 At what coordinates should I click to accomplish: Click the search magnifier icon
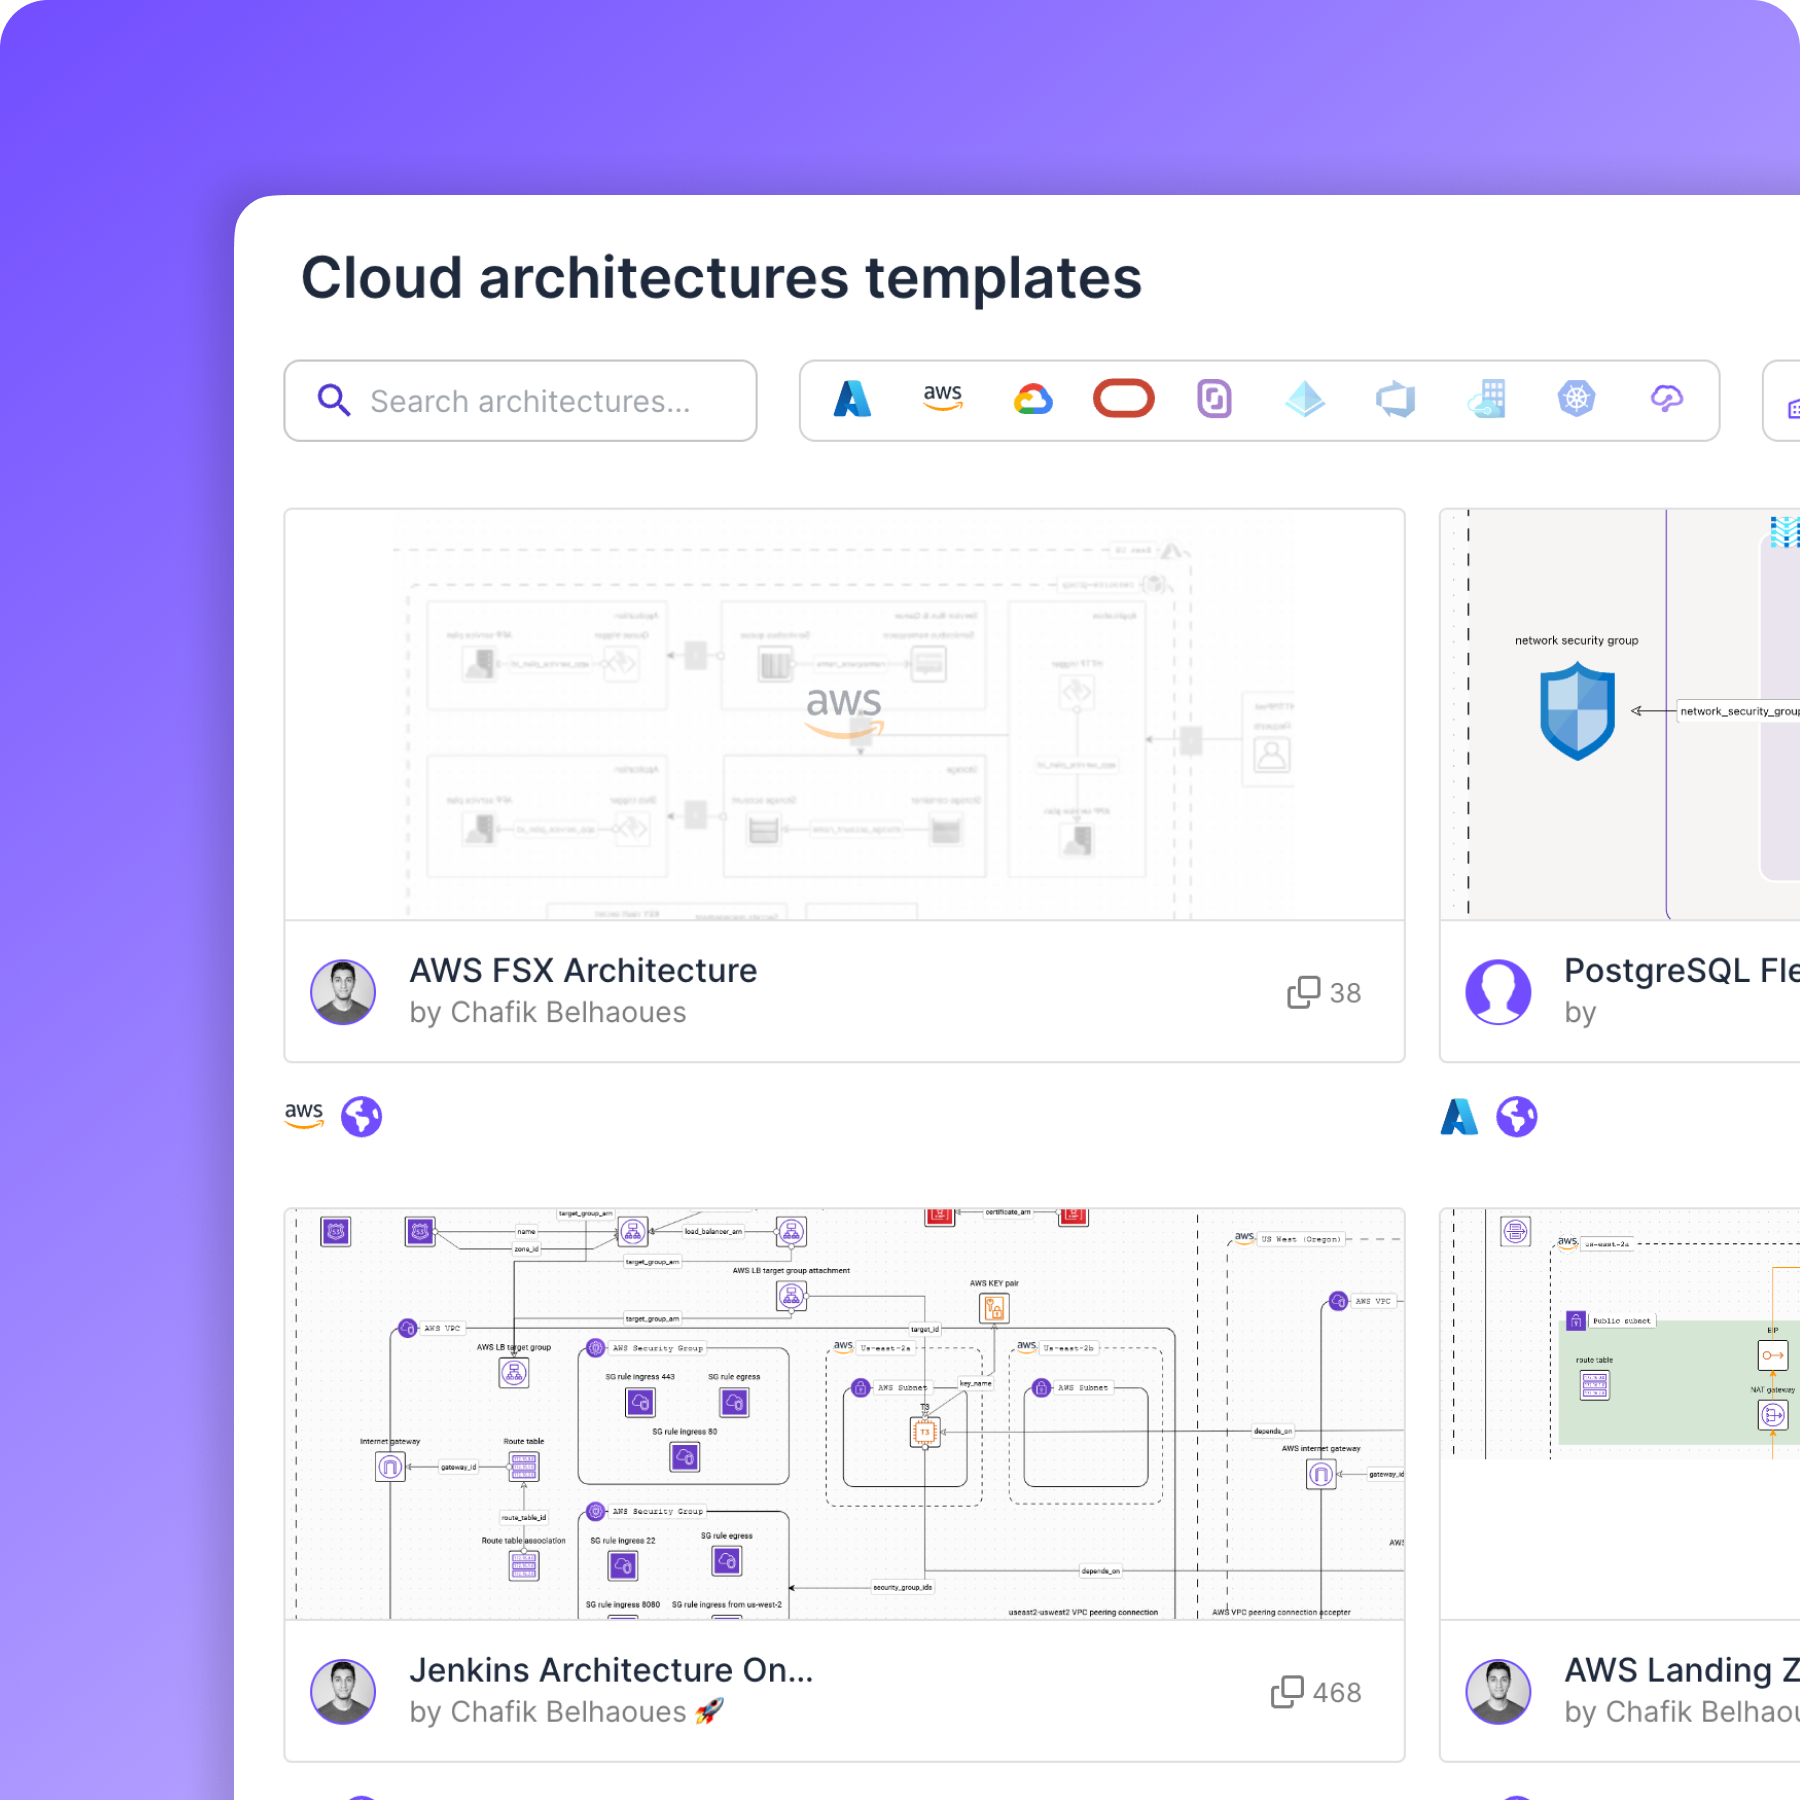(x=334, y=399)
